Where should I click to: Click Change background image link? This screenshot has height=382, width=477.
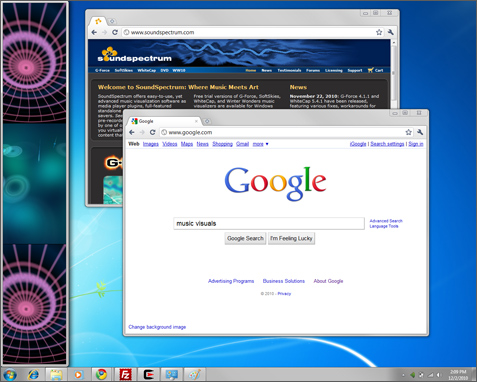pos(157,327)
